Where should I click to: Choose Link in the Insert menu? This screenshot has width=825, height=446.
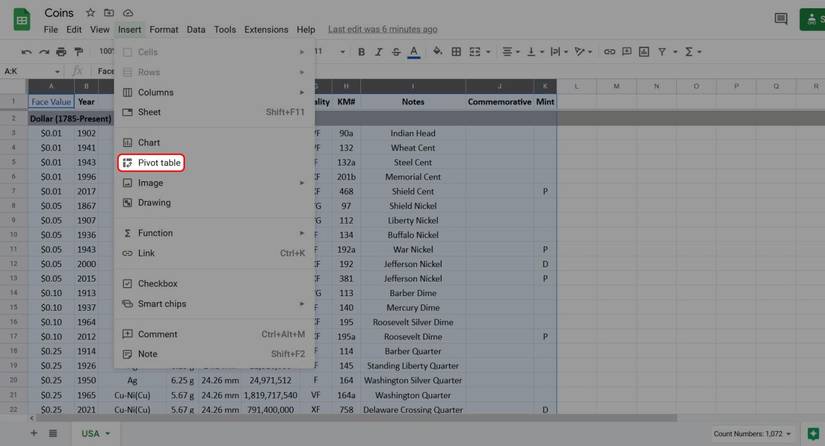(214, 253)
